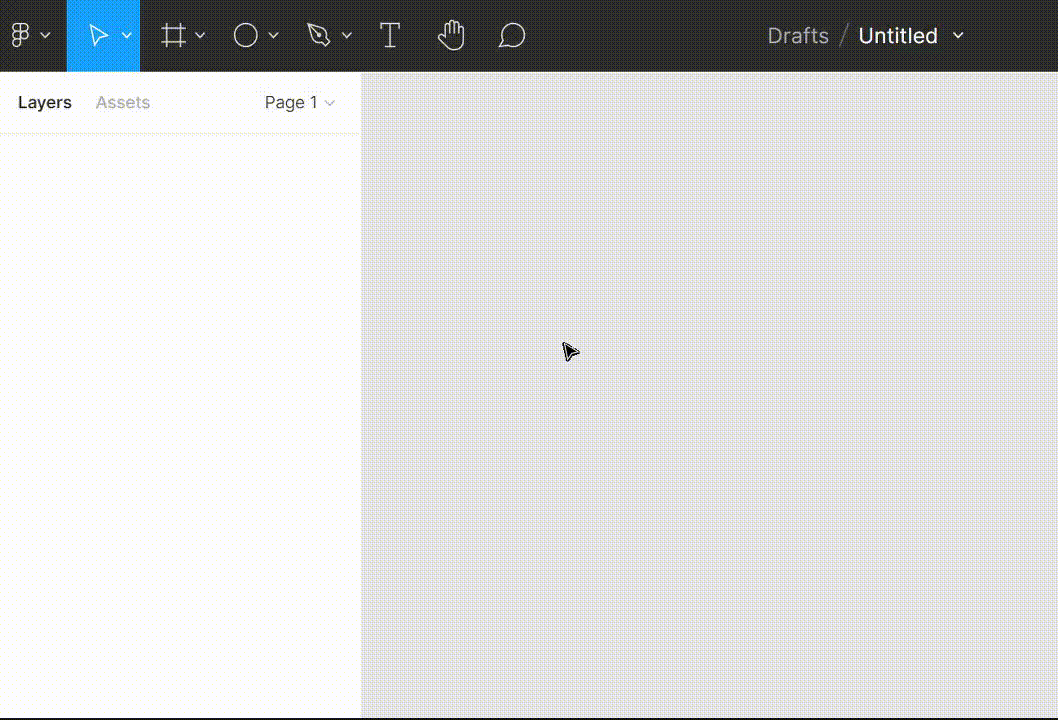This screenshot has height=720, width=1058.
Task: Expand the chevron beside the Figma logo
Action: [x=45, y=35]
